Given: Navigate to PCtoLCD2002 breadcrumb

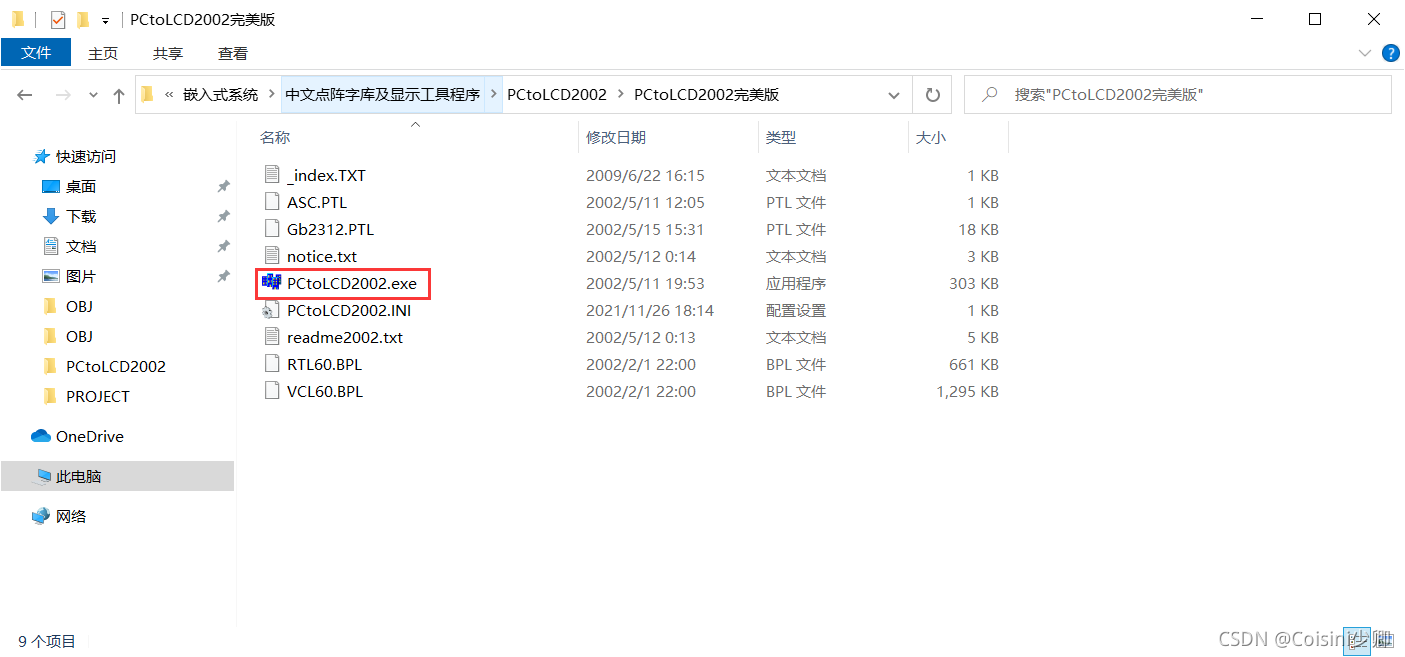Looking at the screenshot, I should (x=557, y=95).
